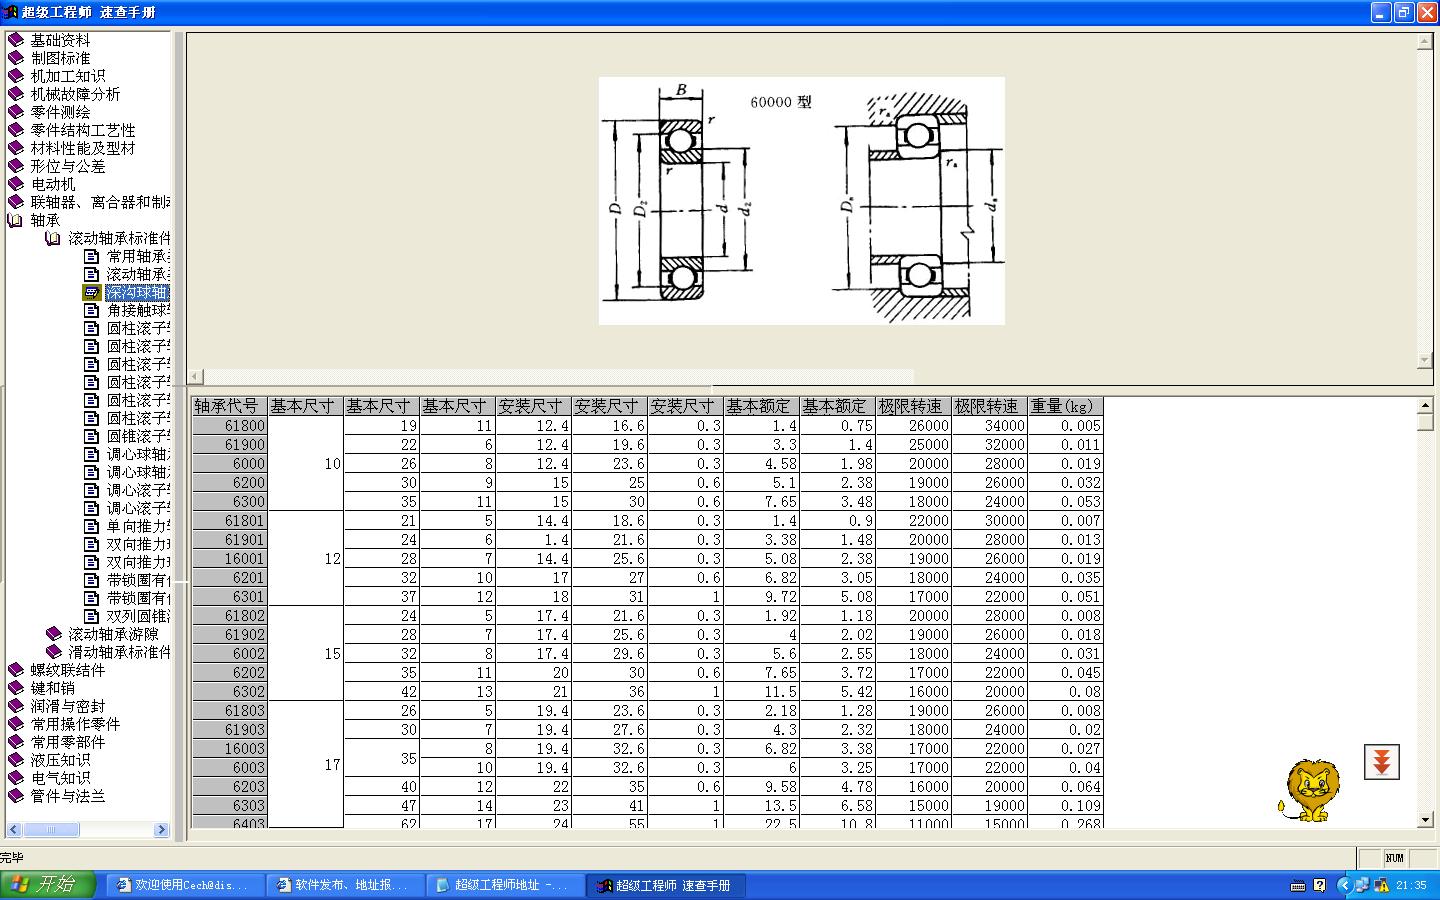Screen dimensions: 1440x900
Task: Select 零件结构工艺性 in the tree
Action: coord(83,130)
